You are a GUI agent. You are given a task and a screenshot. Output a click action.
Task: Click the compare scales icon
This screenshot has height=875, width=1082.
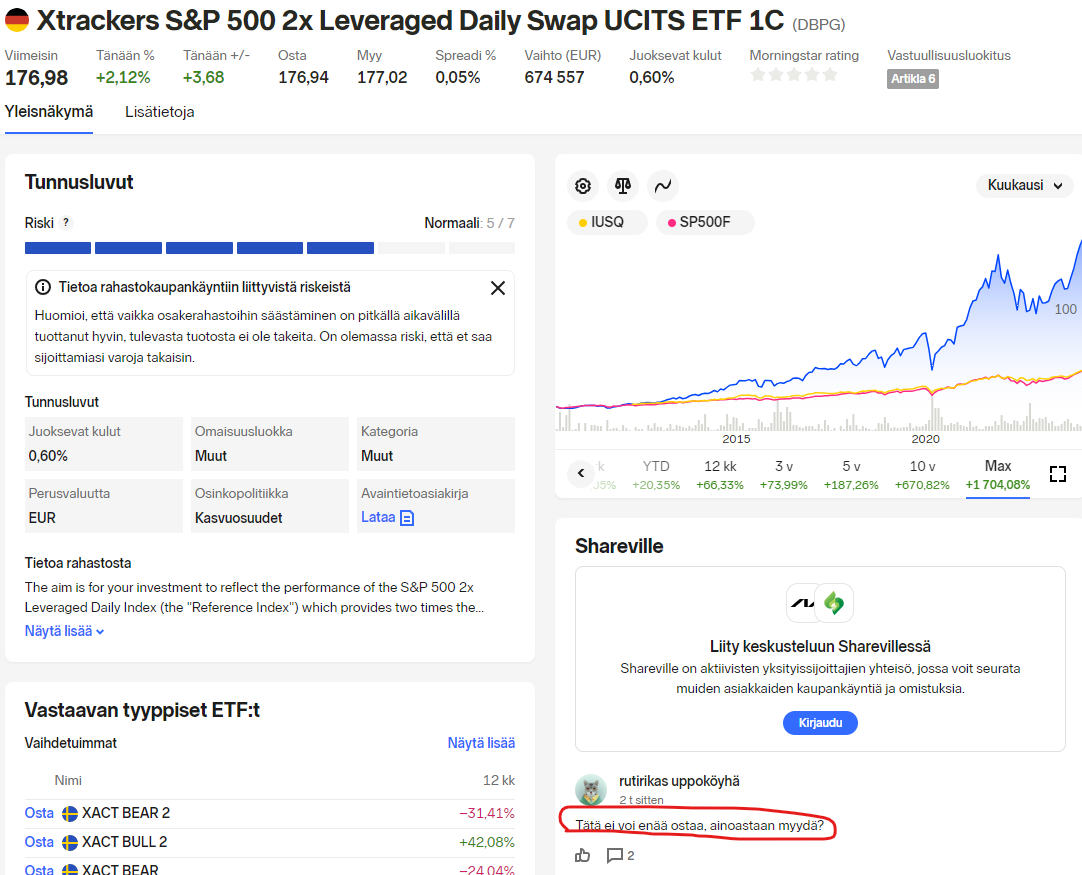(x=623, y=186)
